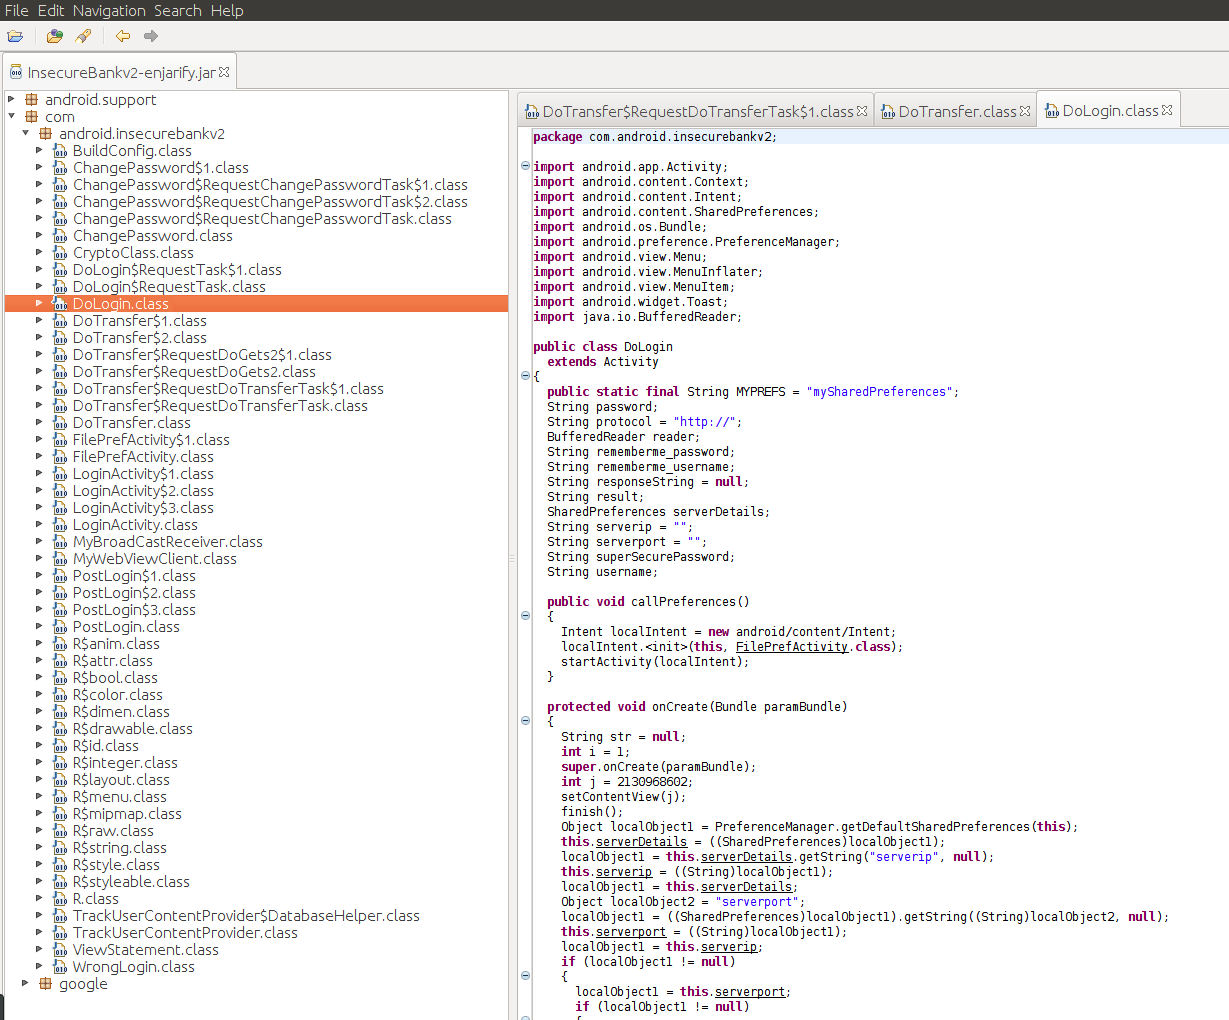Click the second toolbar icon with globe overlay
This screenshot has height=1020, width=1229.
point(54,35)
